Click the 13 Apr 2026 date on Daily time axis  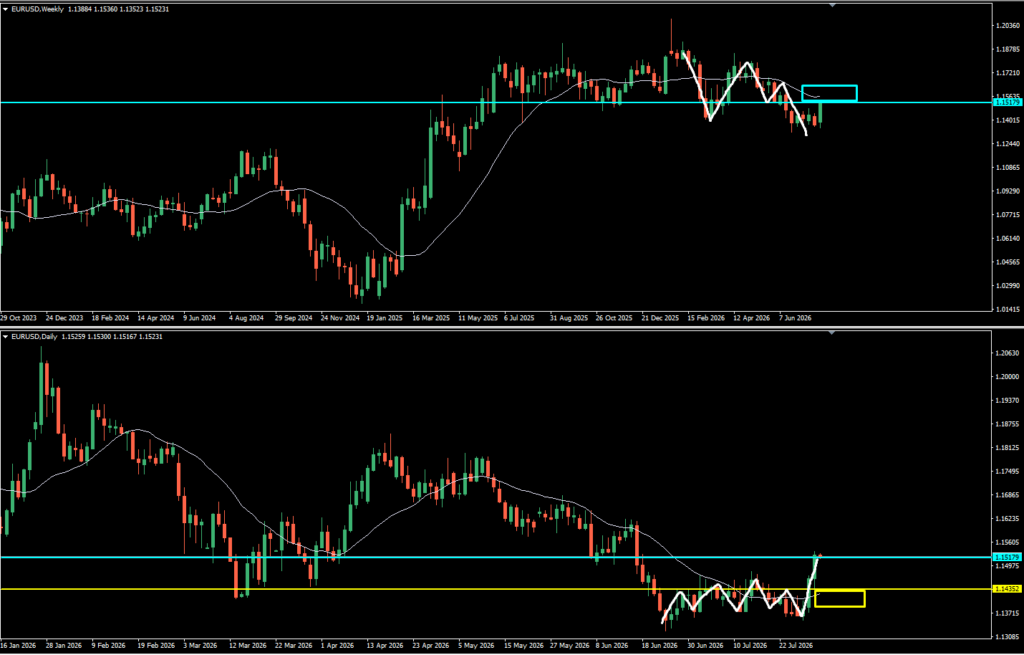click(x=385, y=645)
